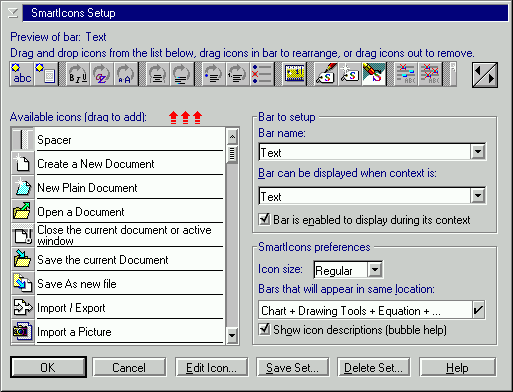Viewport: 513px width, 392px height.
Task: Click the Delete Set... button
Action: tap(374, 367)
